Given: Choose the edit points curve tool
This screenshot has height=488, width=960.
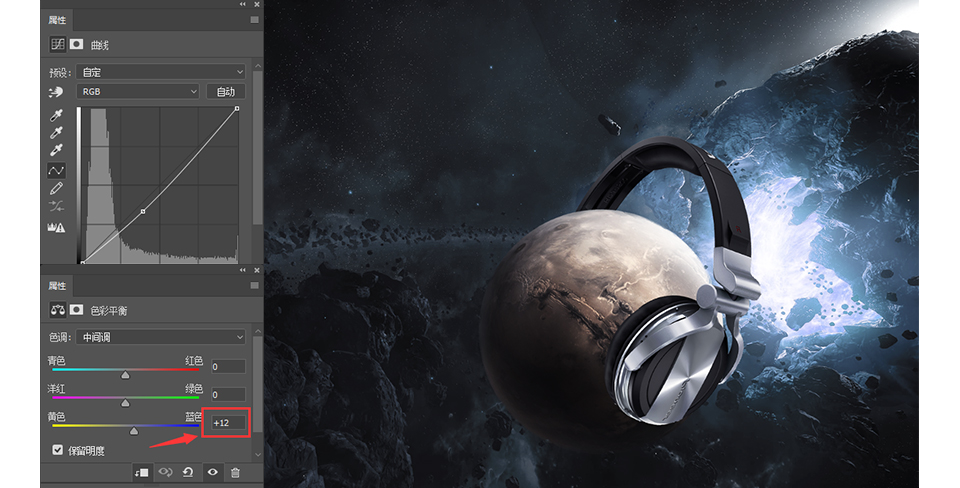Looking at the screenshot, I should click(56, 170).
